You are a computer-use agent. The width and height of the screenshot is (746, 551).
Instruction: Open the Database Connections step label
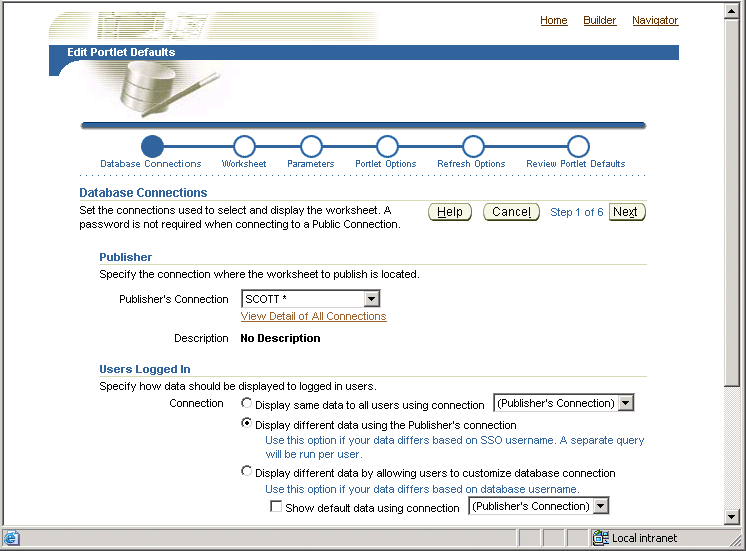(151, 164)
